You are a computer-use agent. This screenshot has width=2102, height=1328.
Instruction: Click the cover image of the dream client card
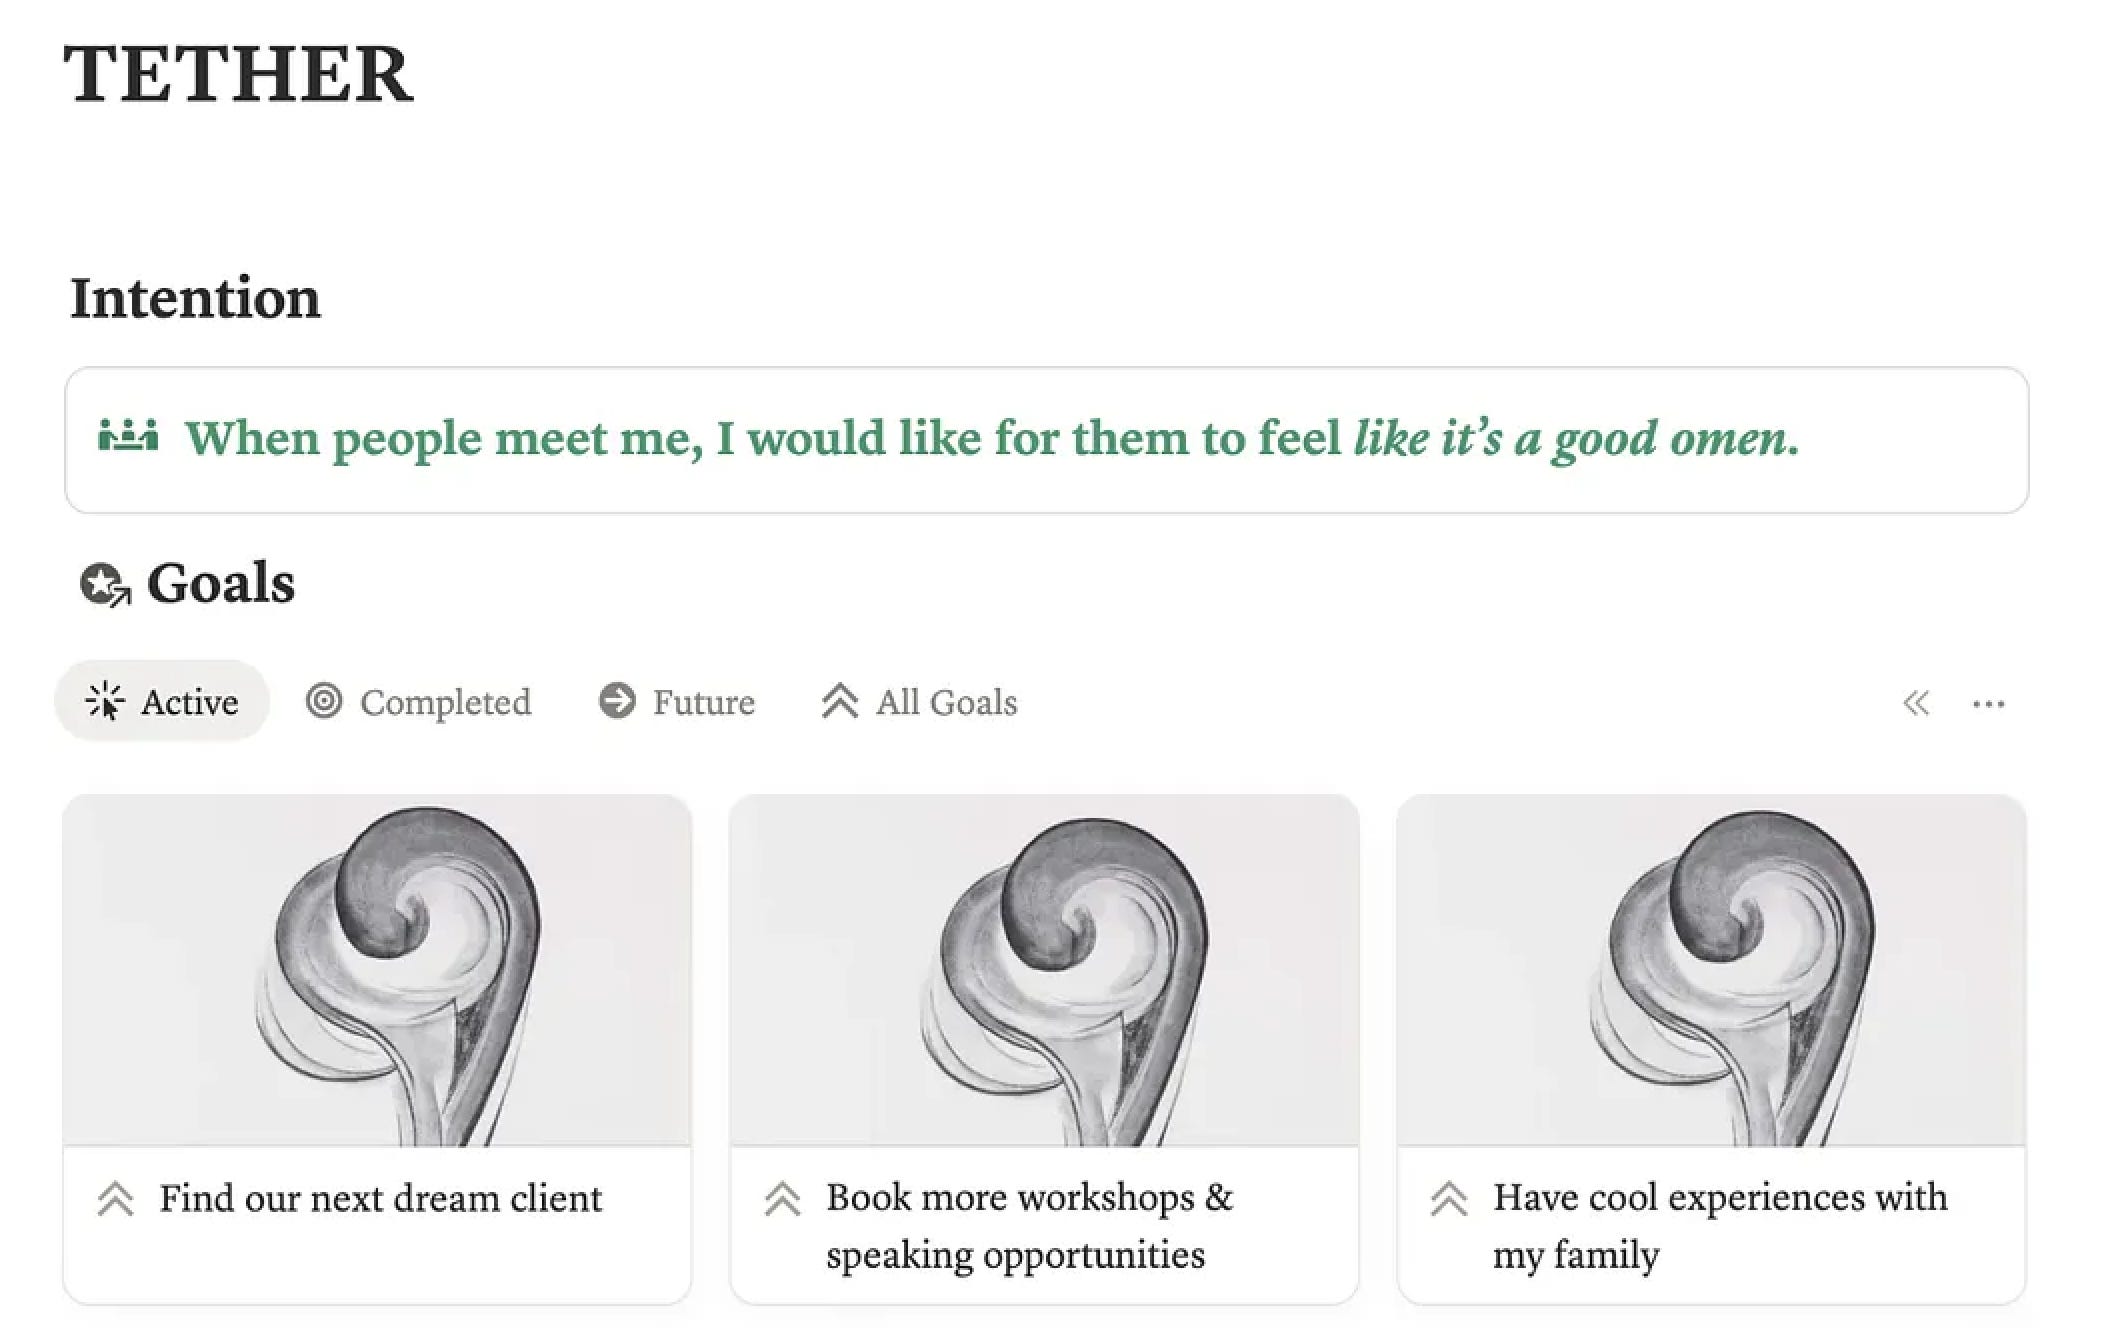[x=377, y=970]
